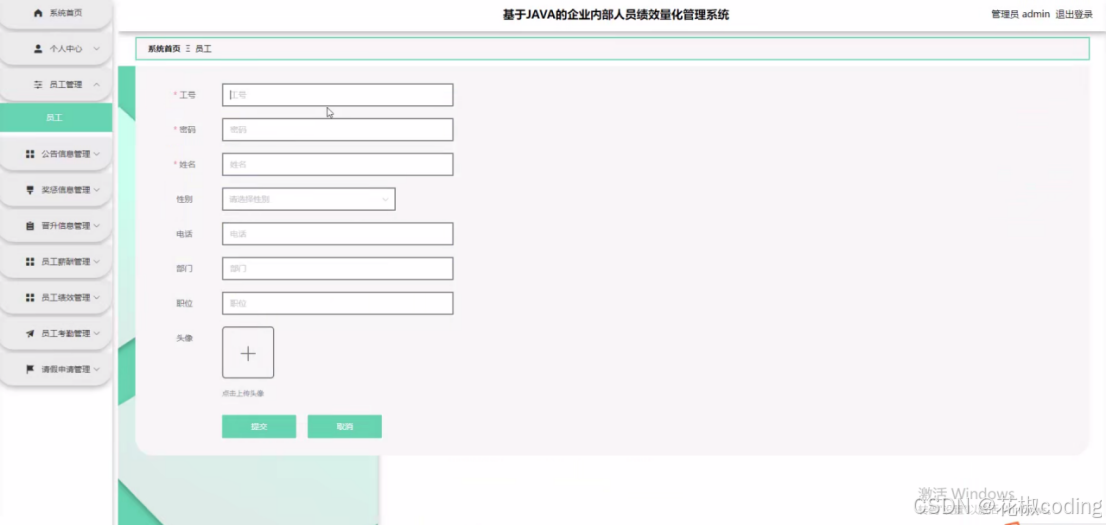Viewport: 1106px width, 526px height.
Task: Click the paper plane icon beside 员工考勤管理
Action: coord(30,334)
